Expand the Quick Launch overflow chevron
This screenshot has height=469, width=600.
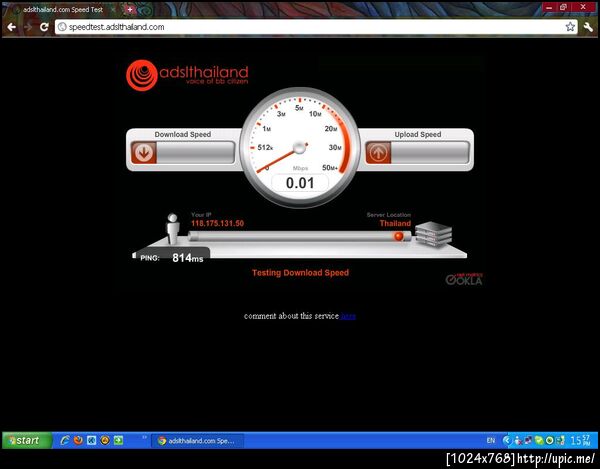(x=145, y=437)
